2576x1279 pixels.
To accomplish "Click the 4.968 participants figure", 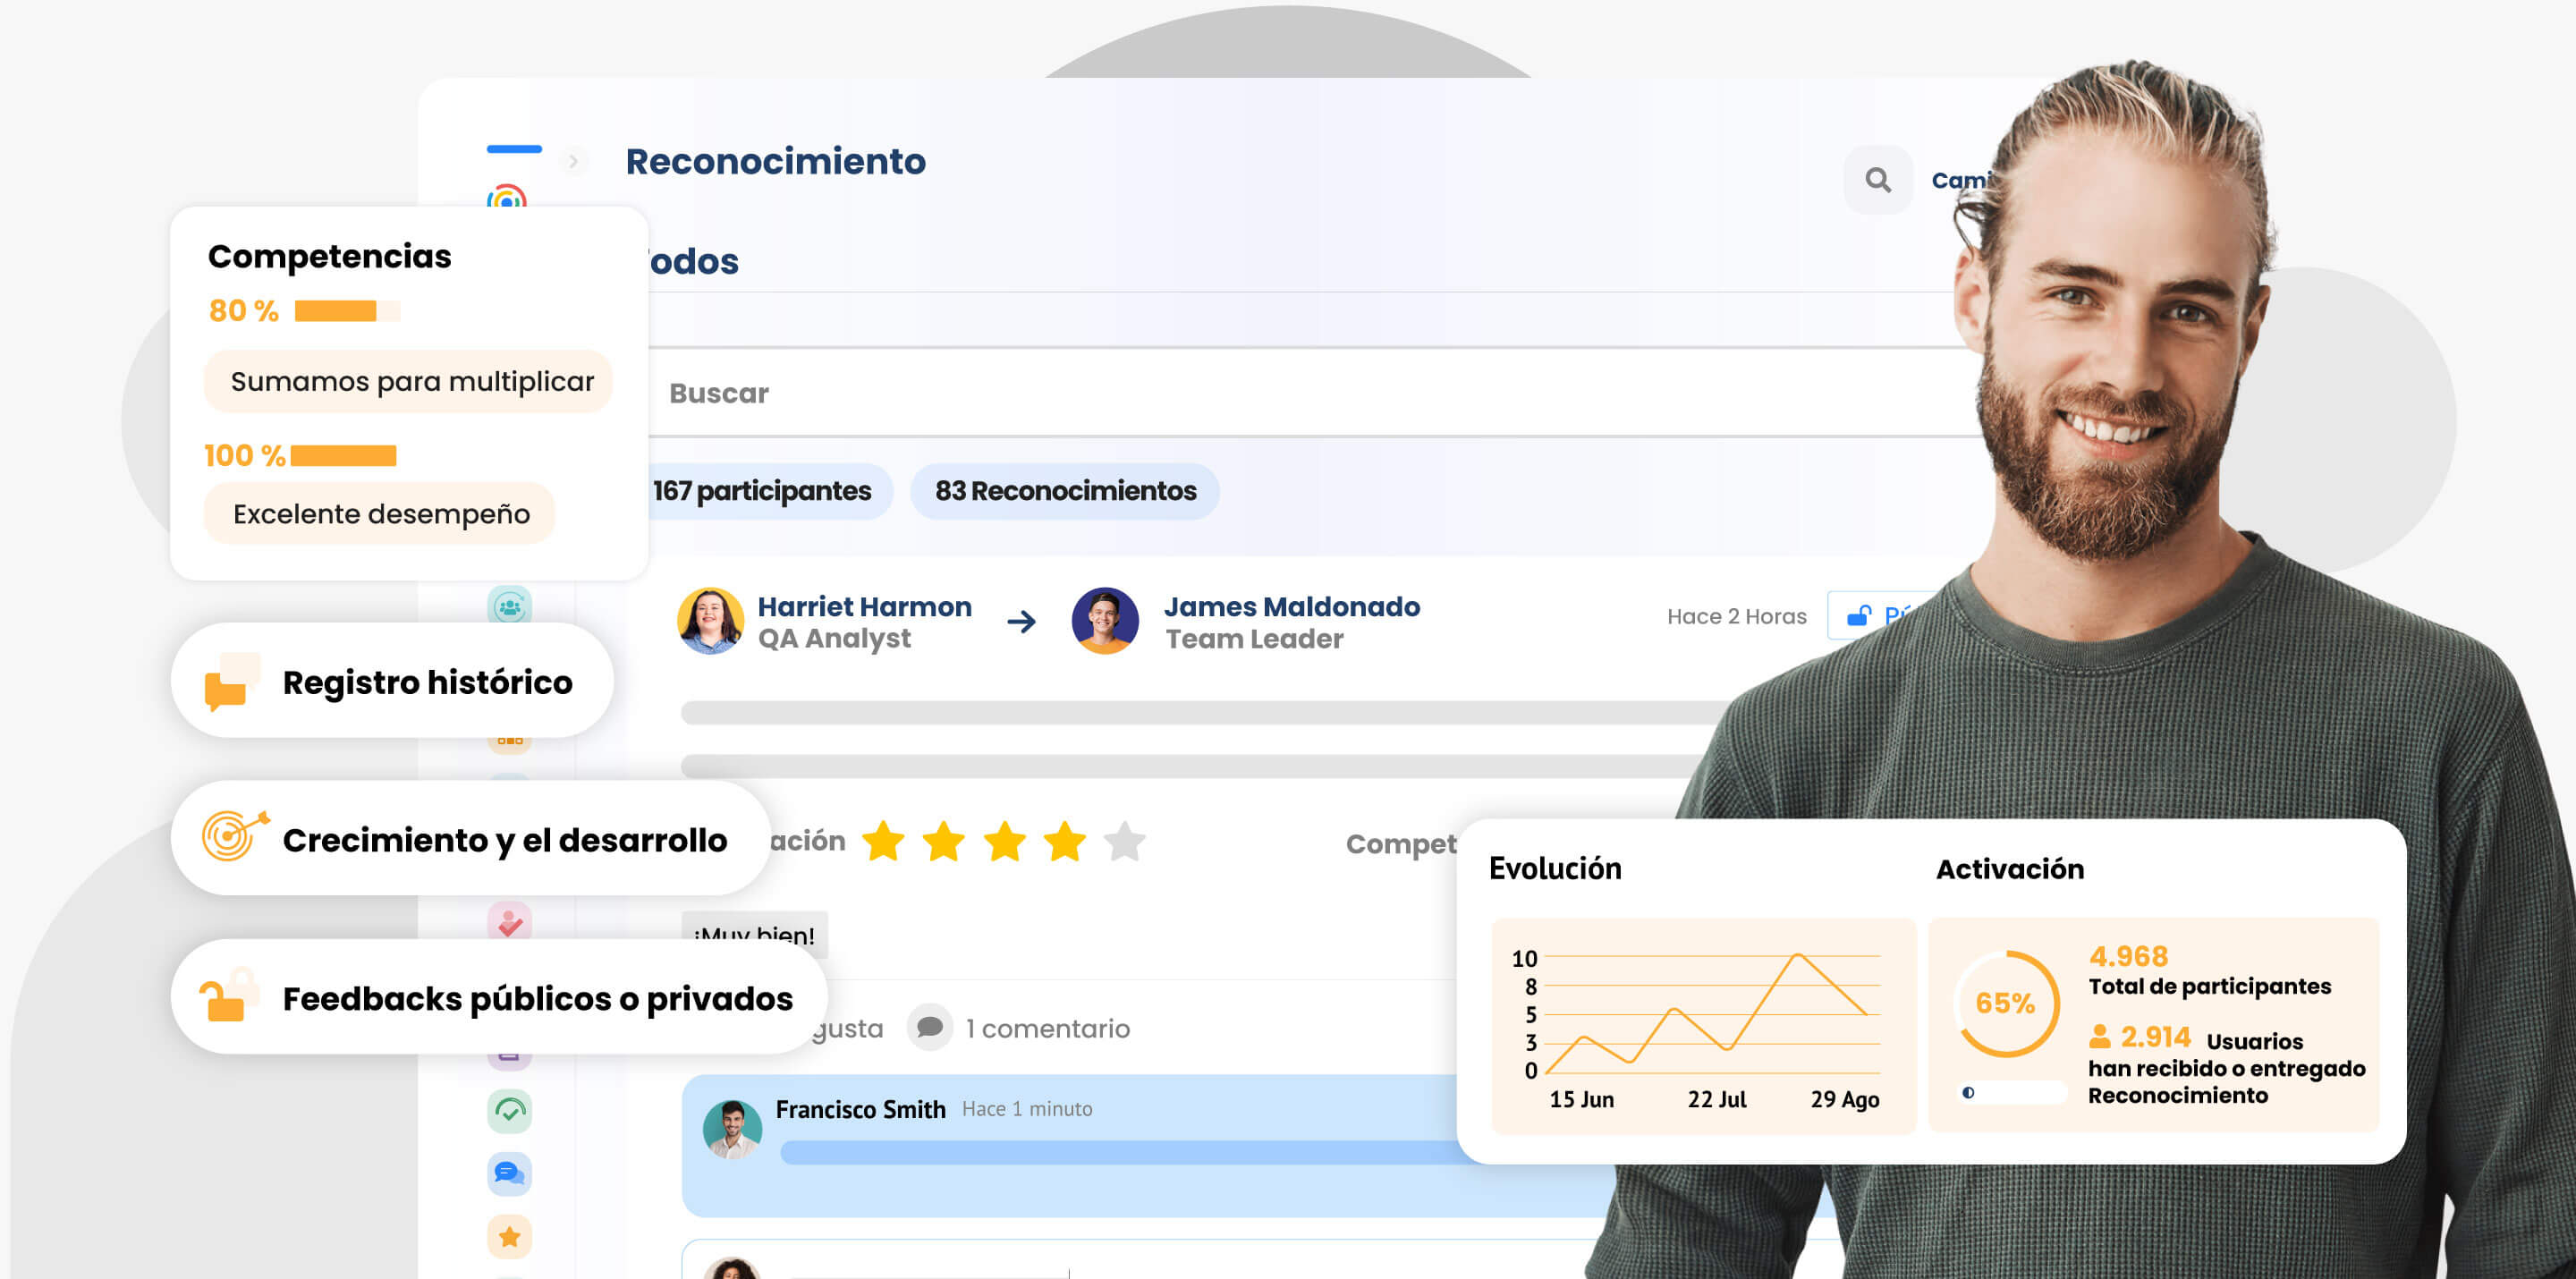I will pos(2128,956).
